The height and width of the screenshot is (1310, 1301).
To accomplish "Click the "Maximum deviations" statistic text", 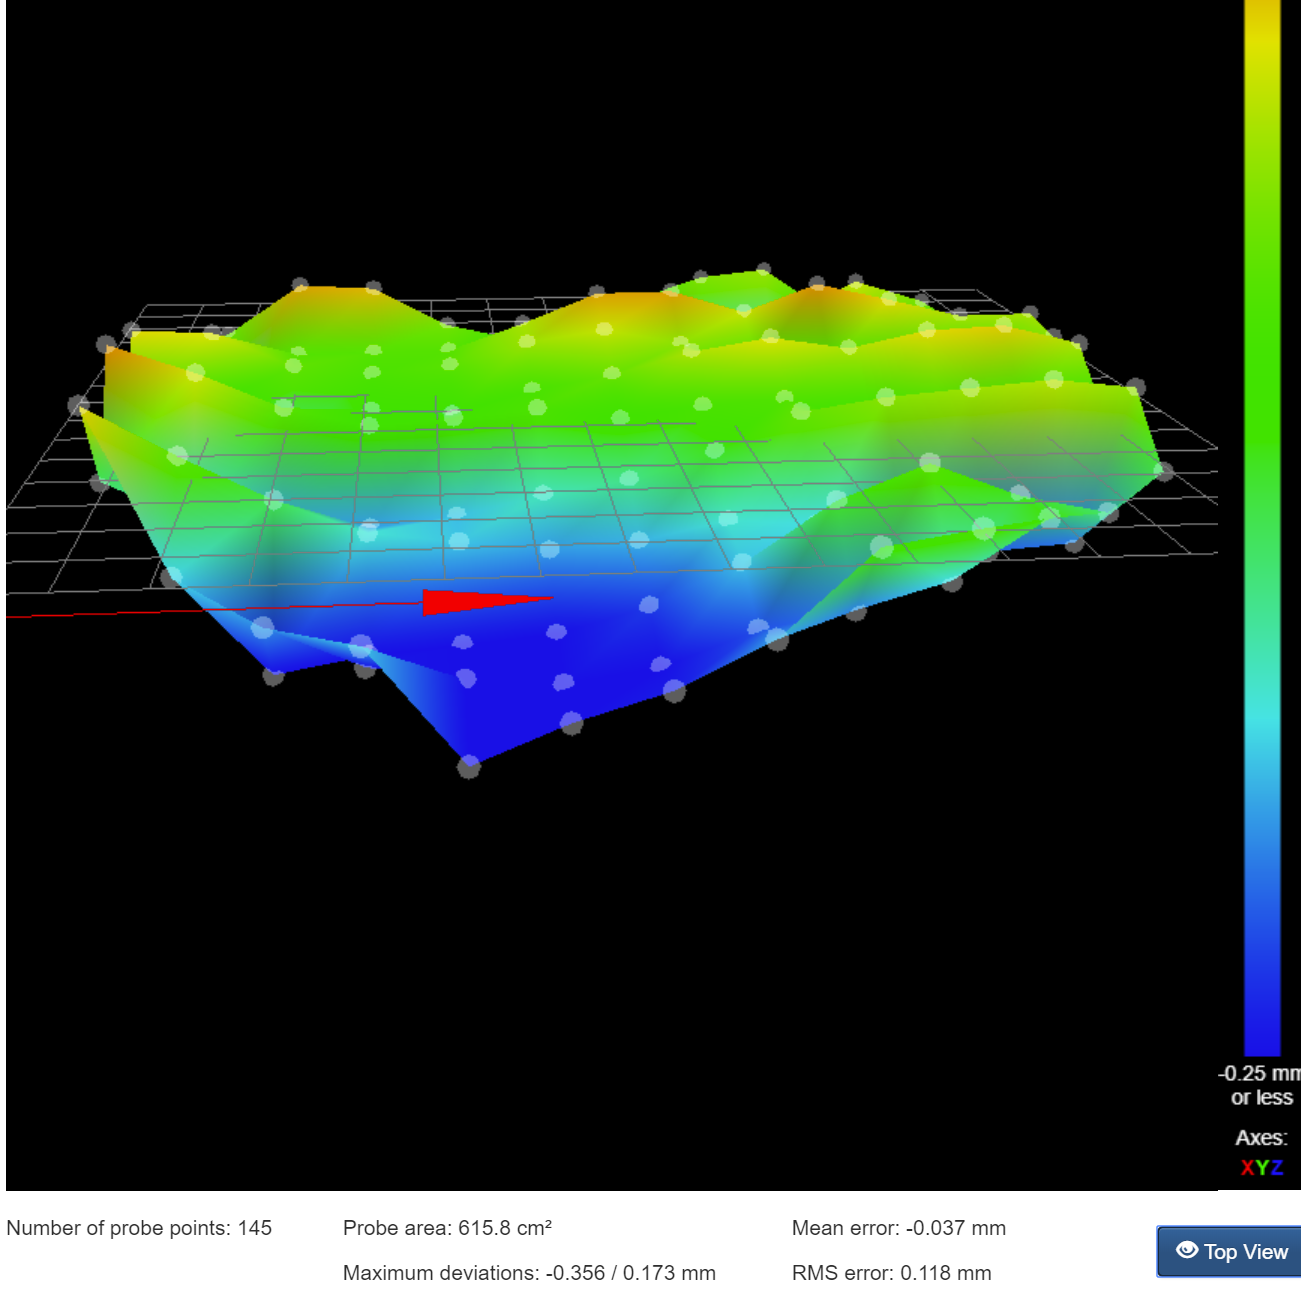I will 529,1273.
